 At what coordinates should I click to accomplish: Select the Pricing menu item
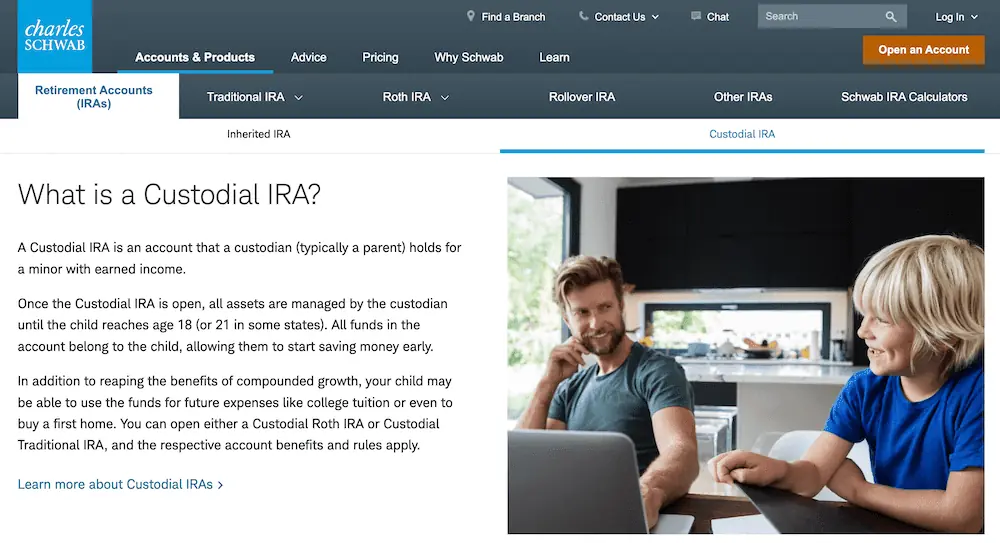pyautogui.click(x=380, y=57)
